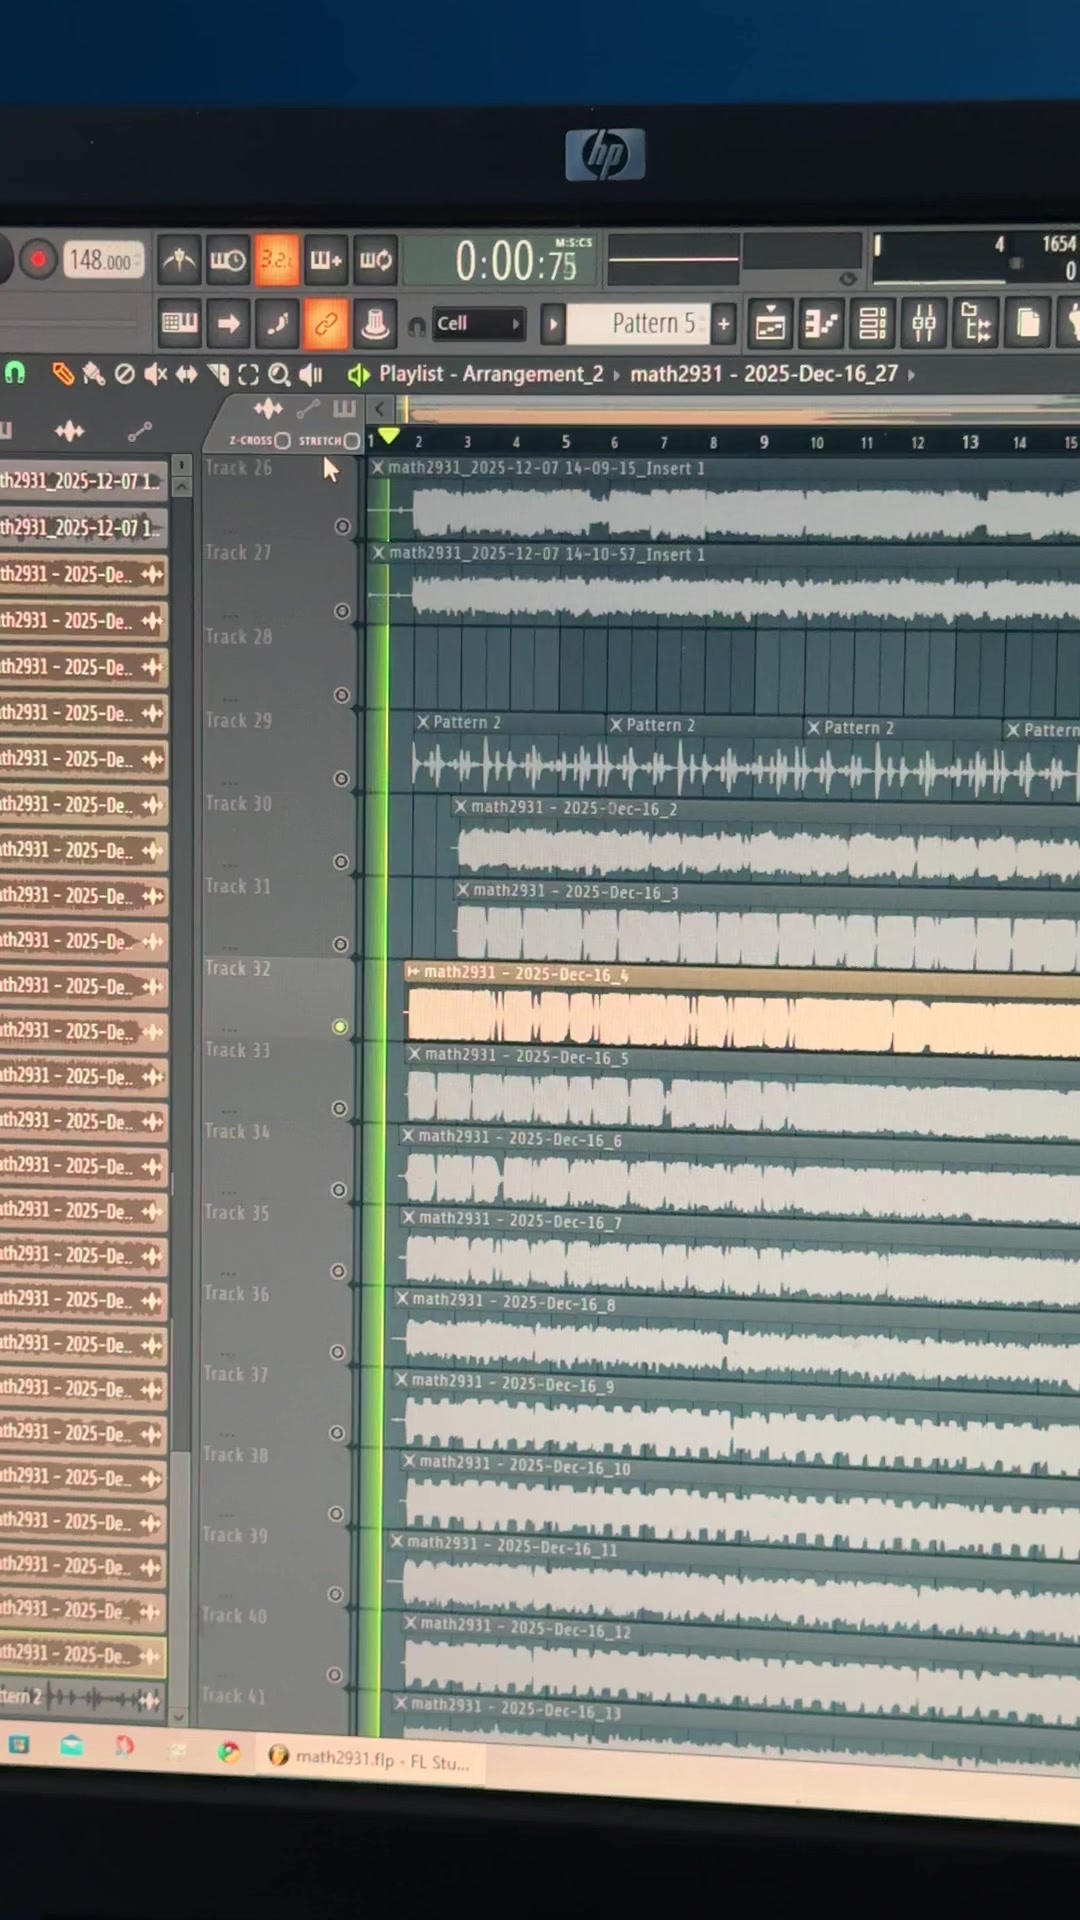Viewport: 1080px width, 1920px height.
Task: Add new pattern with plus button
Action: coord(724,324)
